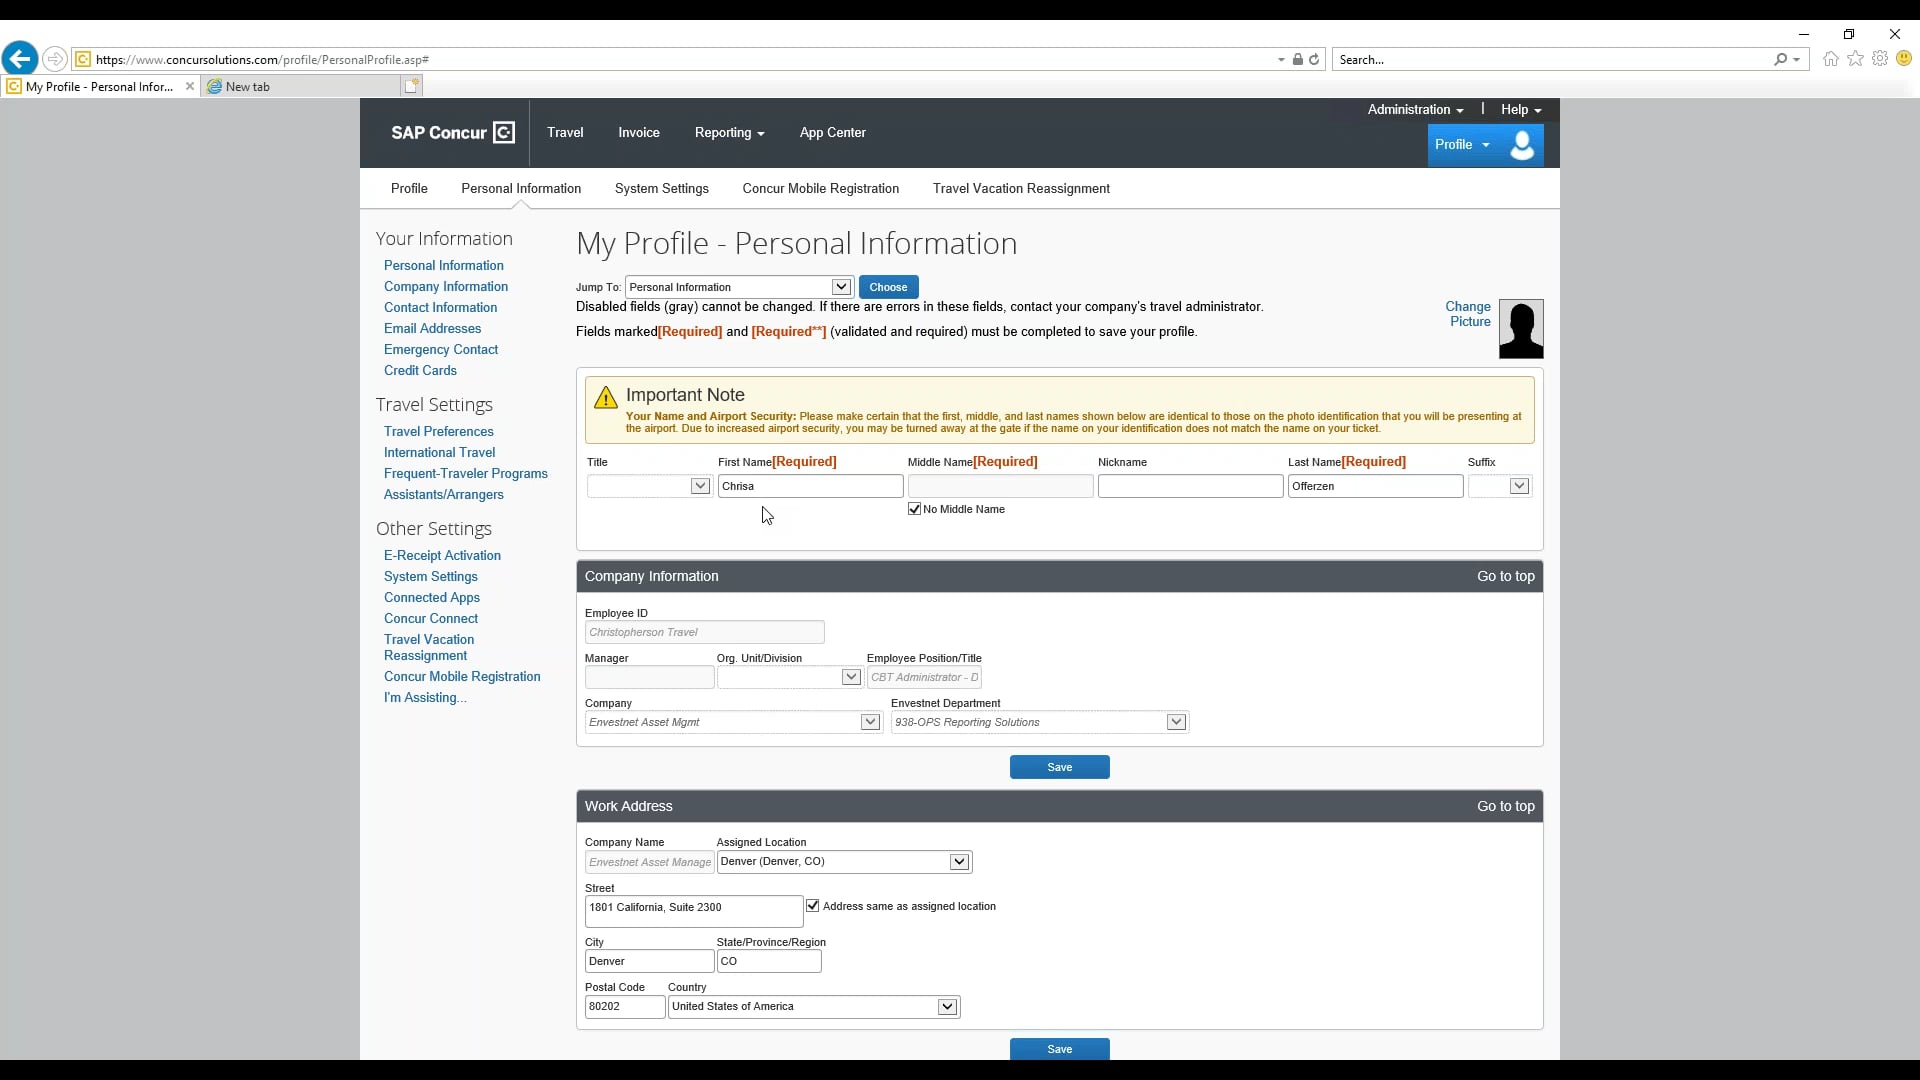Click the browser home icon
This screenshot has height=1080, width=1920.
click(1830, 59)
